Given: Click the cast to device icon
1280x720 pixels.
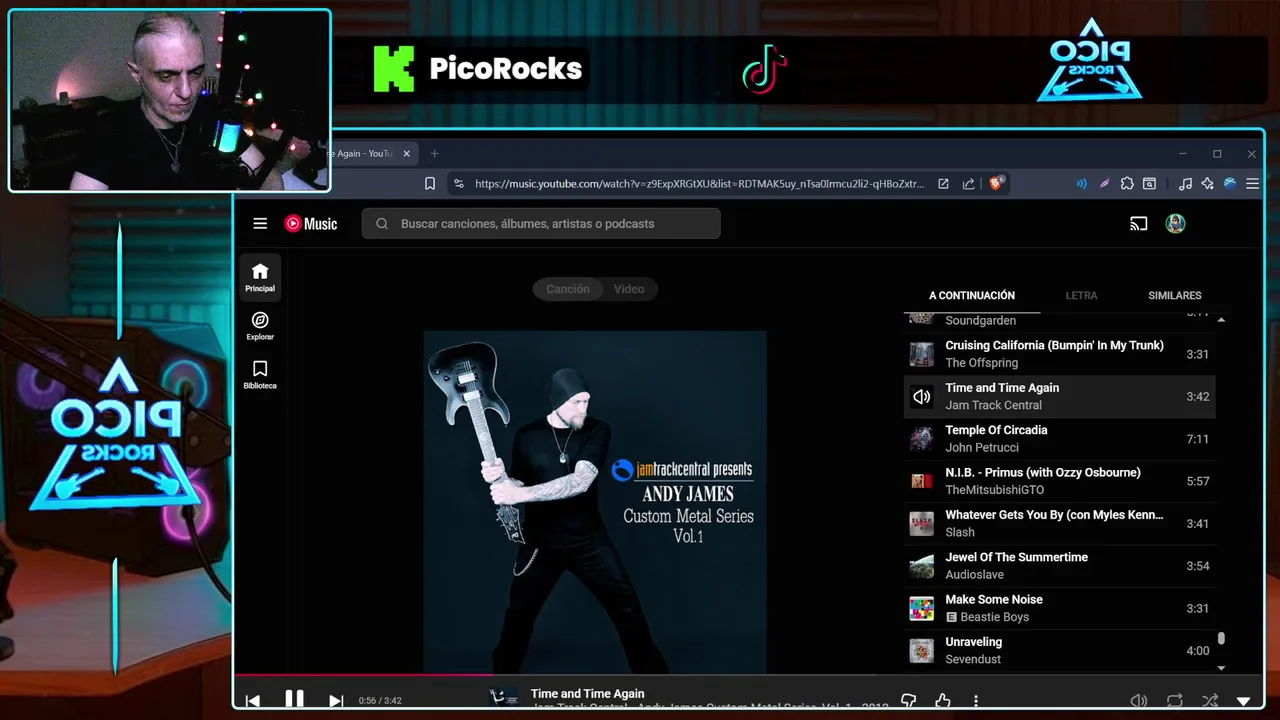Looking at the screenshot, I should point(1138,224).
